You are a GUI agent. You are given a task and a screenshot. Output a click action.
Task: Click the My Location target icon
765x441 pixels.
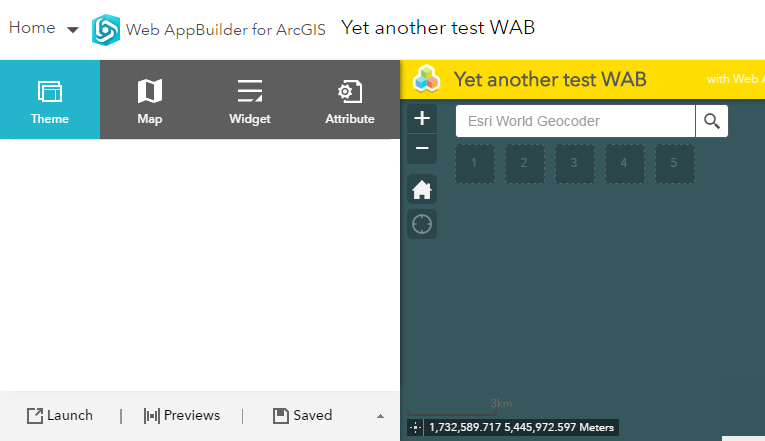(422, 223)
